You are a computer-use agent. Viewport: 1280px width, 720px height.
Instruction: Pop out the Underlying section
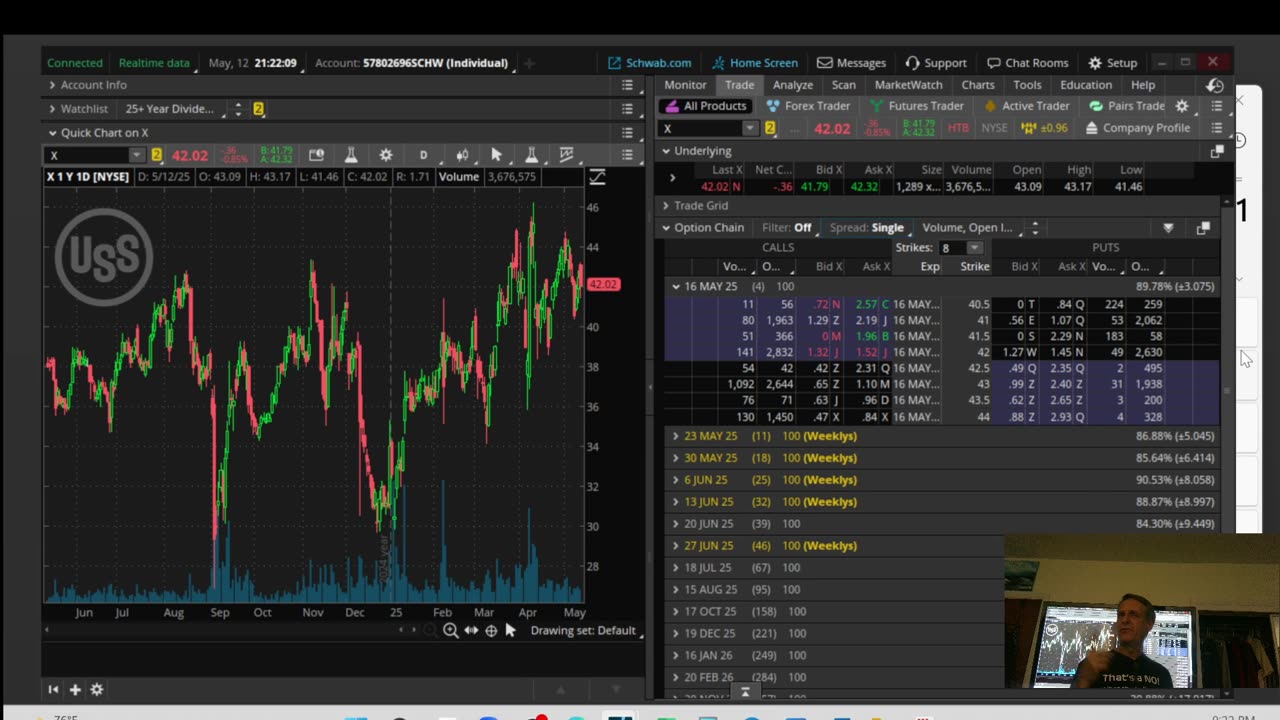click(1217, 151)
